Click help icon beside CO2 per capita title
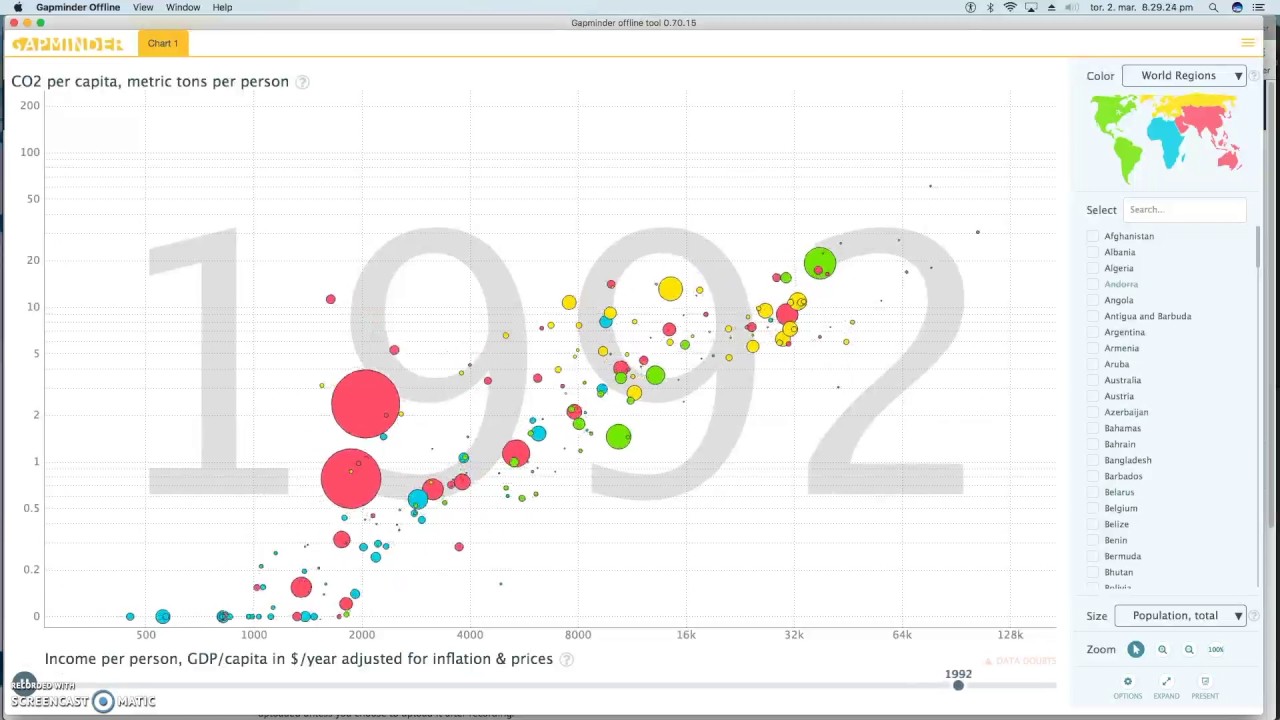Screen dimensions: 1280x720 [x=302, y=82]
